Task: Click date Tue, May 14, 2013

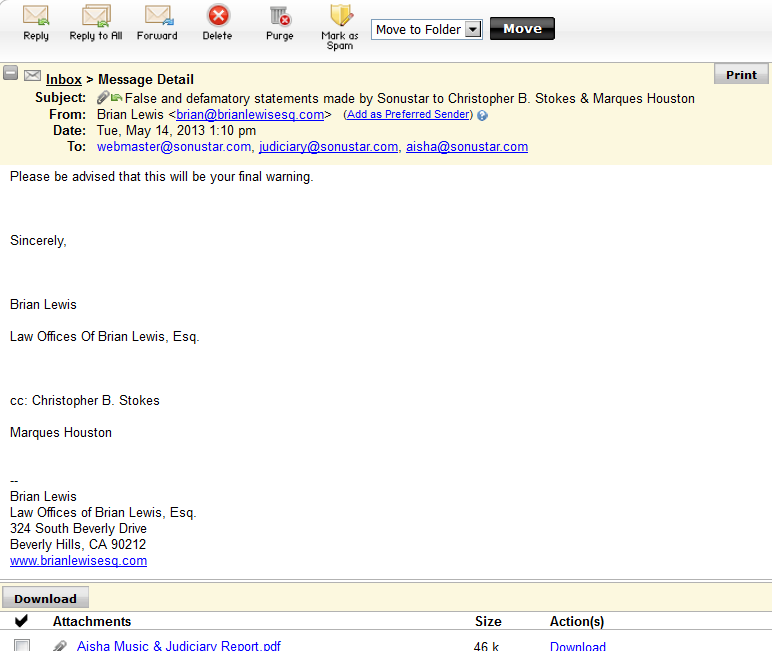Action: (x=176, y=130)
